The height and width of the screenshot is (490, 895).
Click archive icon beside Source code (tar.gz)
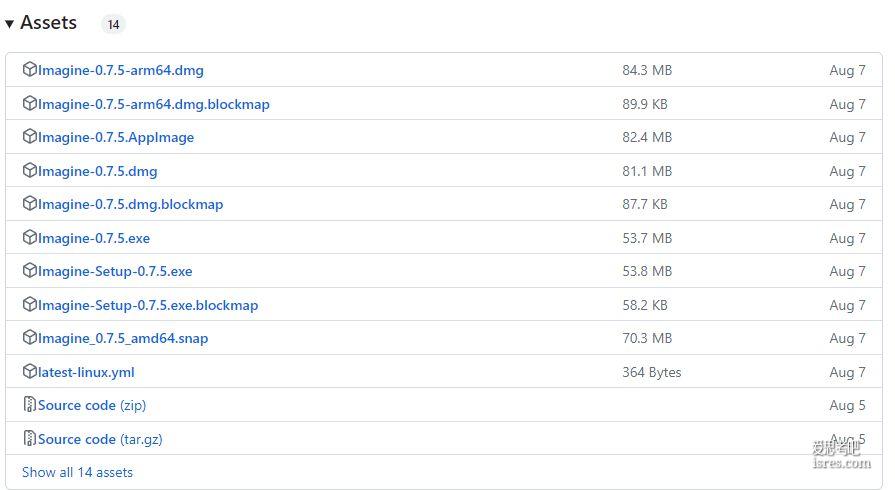(x=30, y=438)
